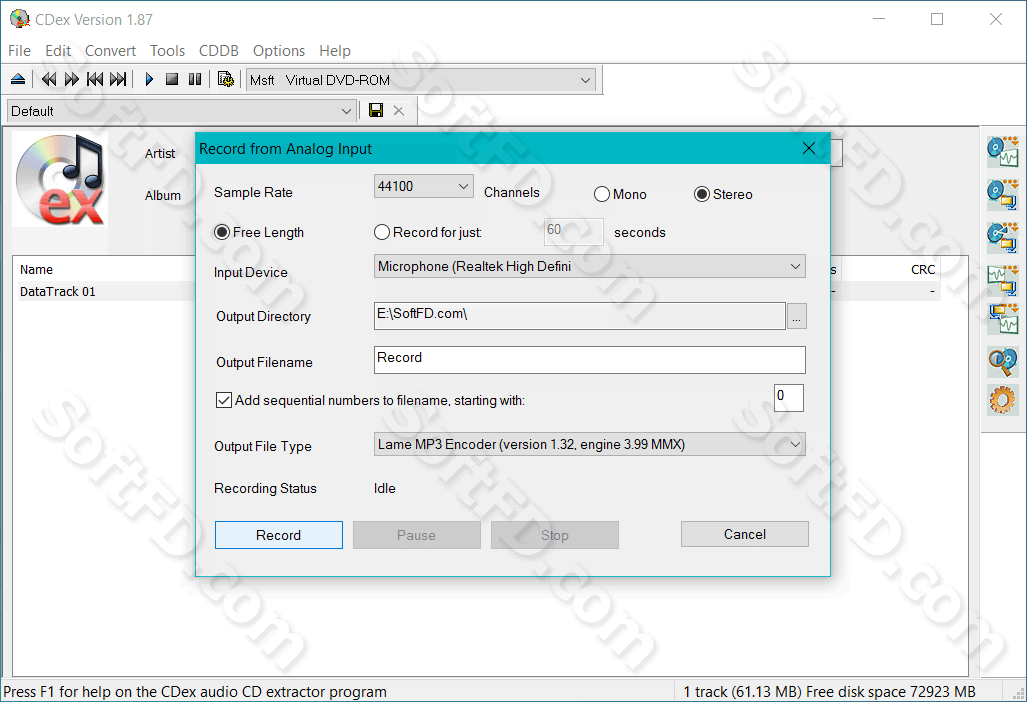Skip to the next track

(x=119, y=79)
